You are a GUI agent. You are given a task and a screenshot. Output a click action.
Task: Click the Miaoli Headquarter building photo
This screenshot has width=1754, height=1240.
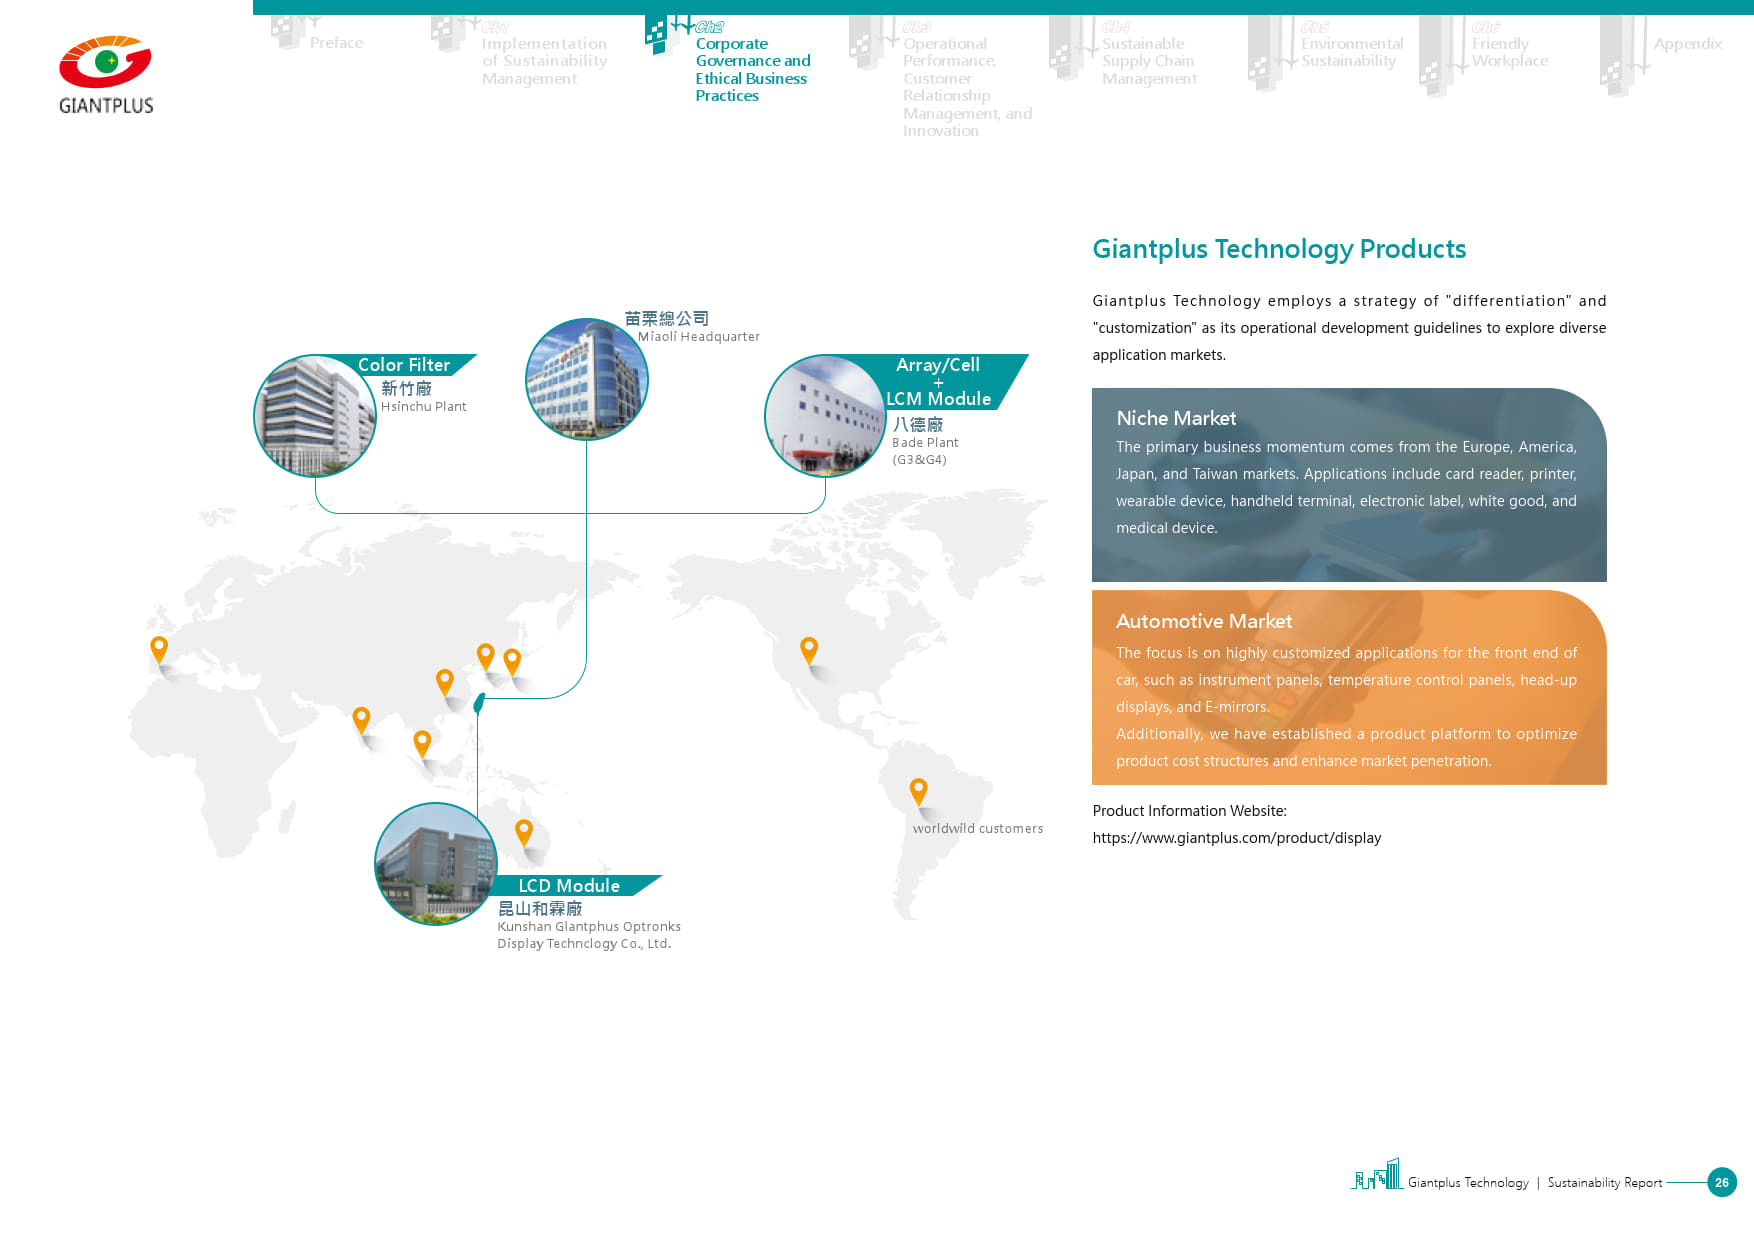pyautogui.click(x=587, y=379)
